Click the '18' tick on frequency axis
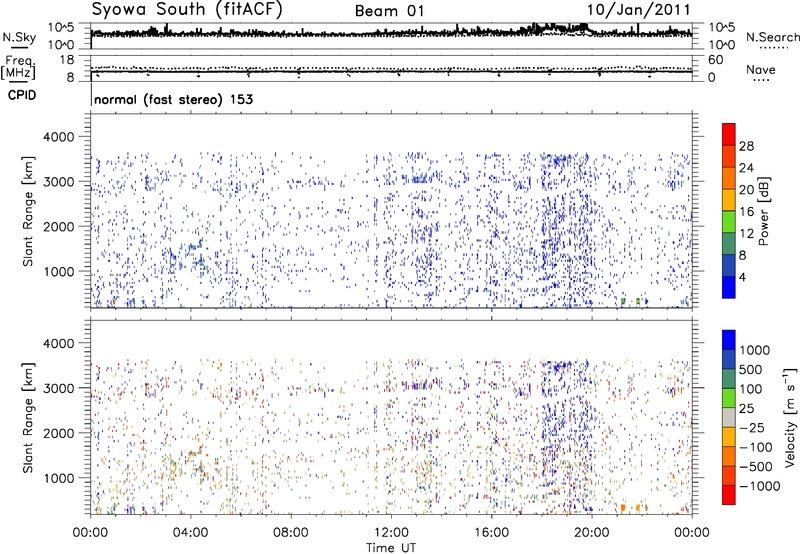This screenshot has height=554, width=800. tap(67, 60)
